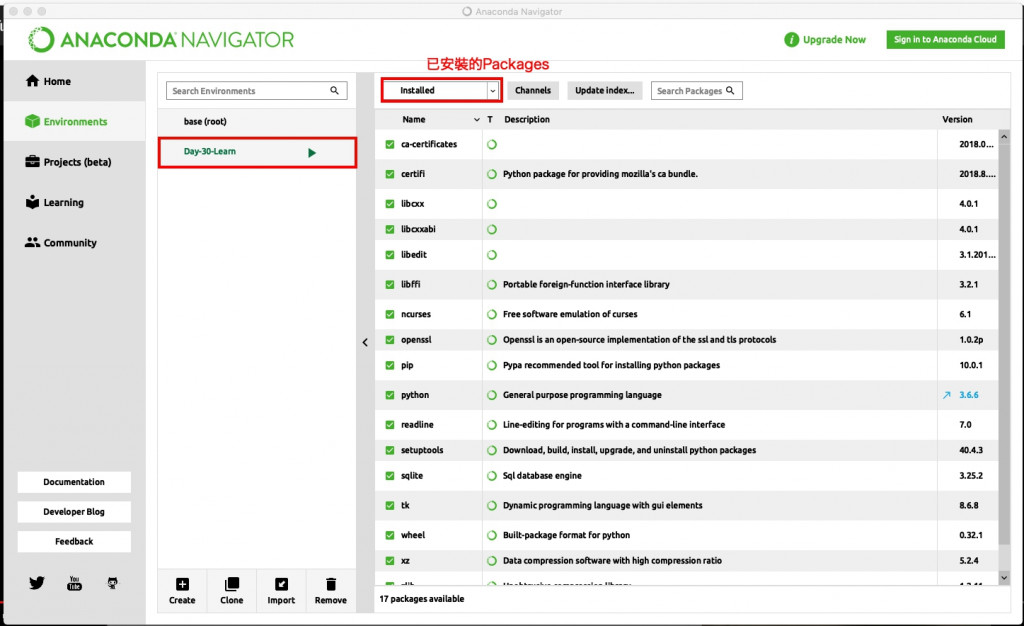Click the type circle icon for wheel

click(x=492, y=535)
